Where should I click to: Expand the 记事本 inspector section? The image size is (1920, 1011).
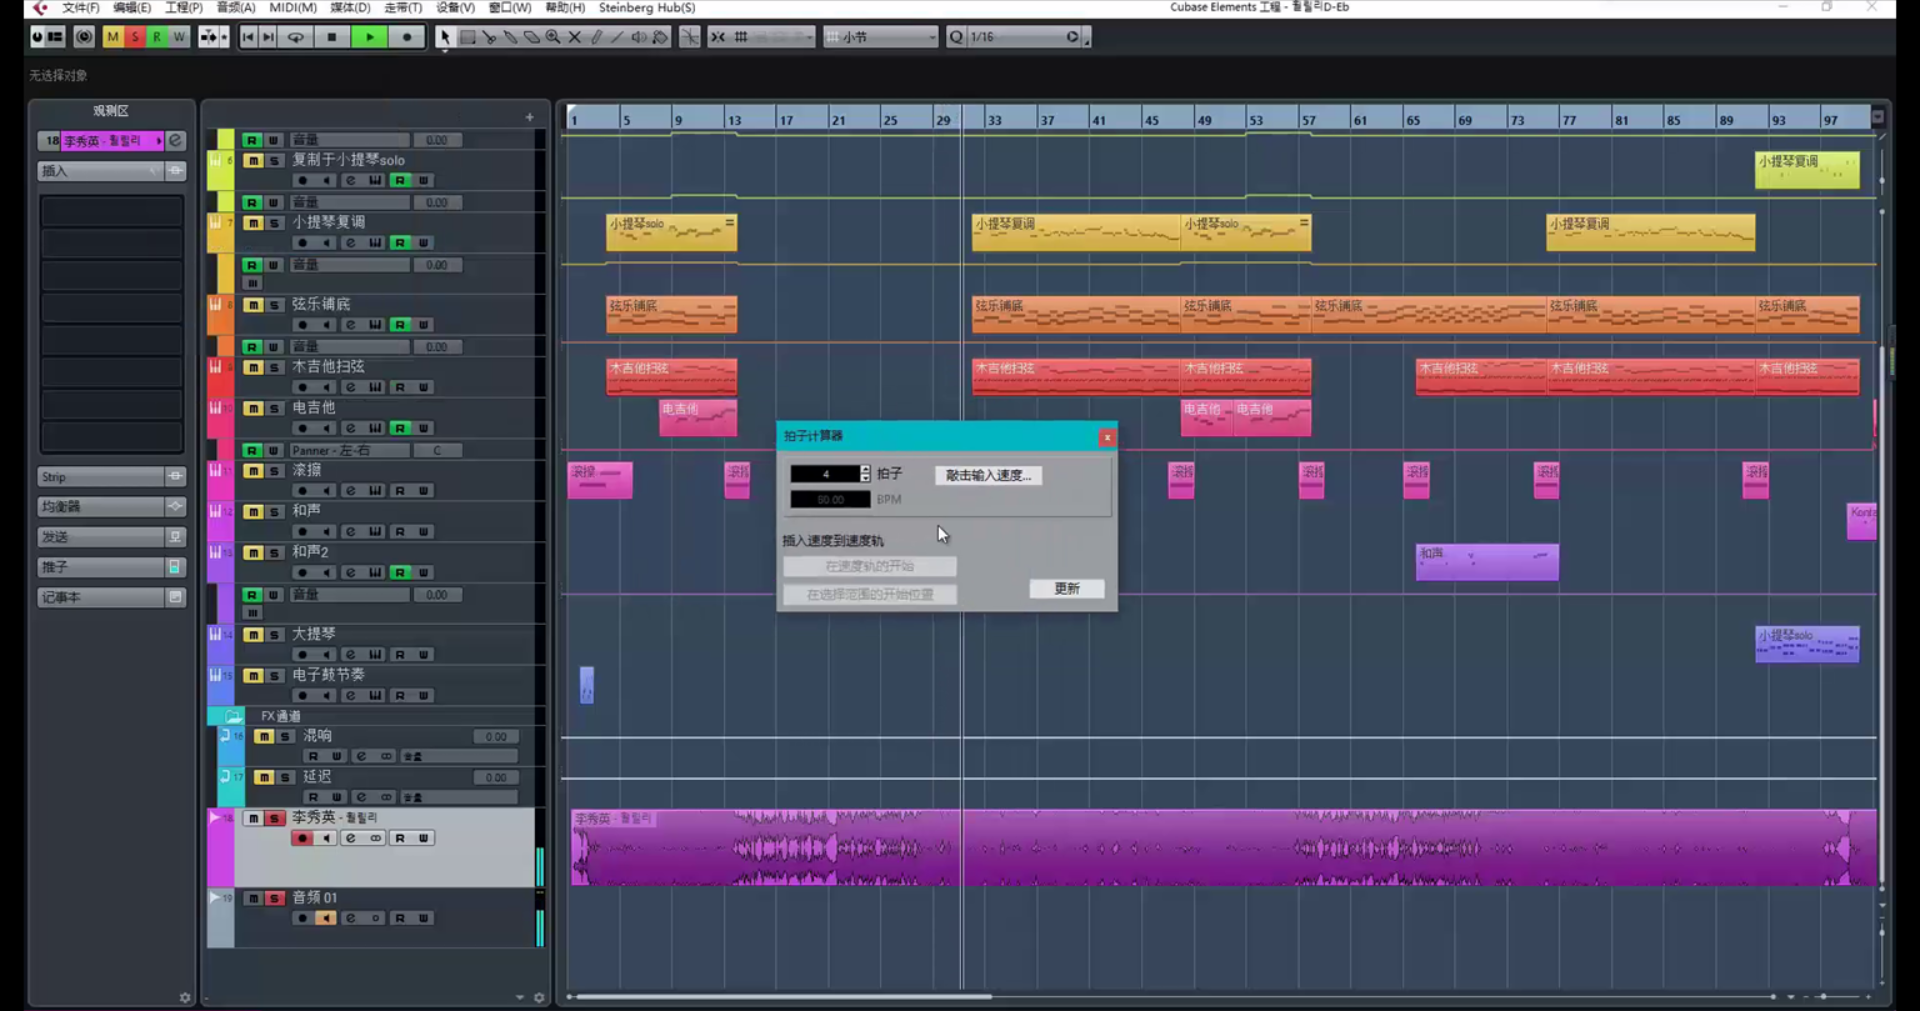pos(112,597)
